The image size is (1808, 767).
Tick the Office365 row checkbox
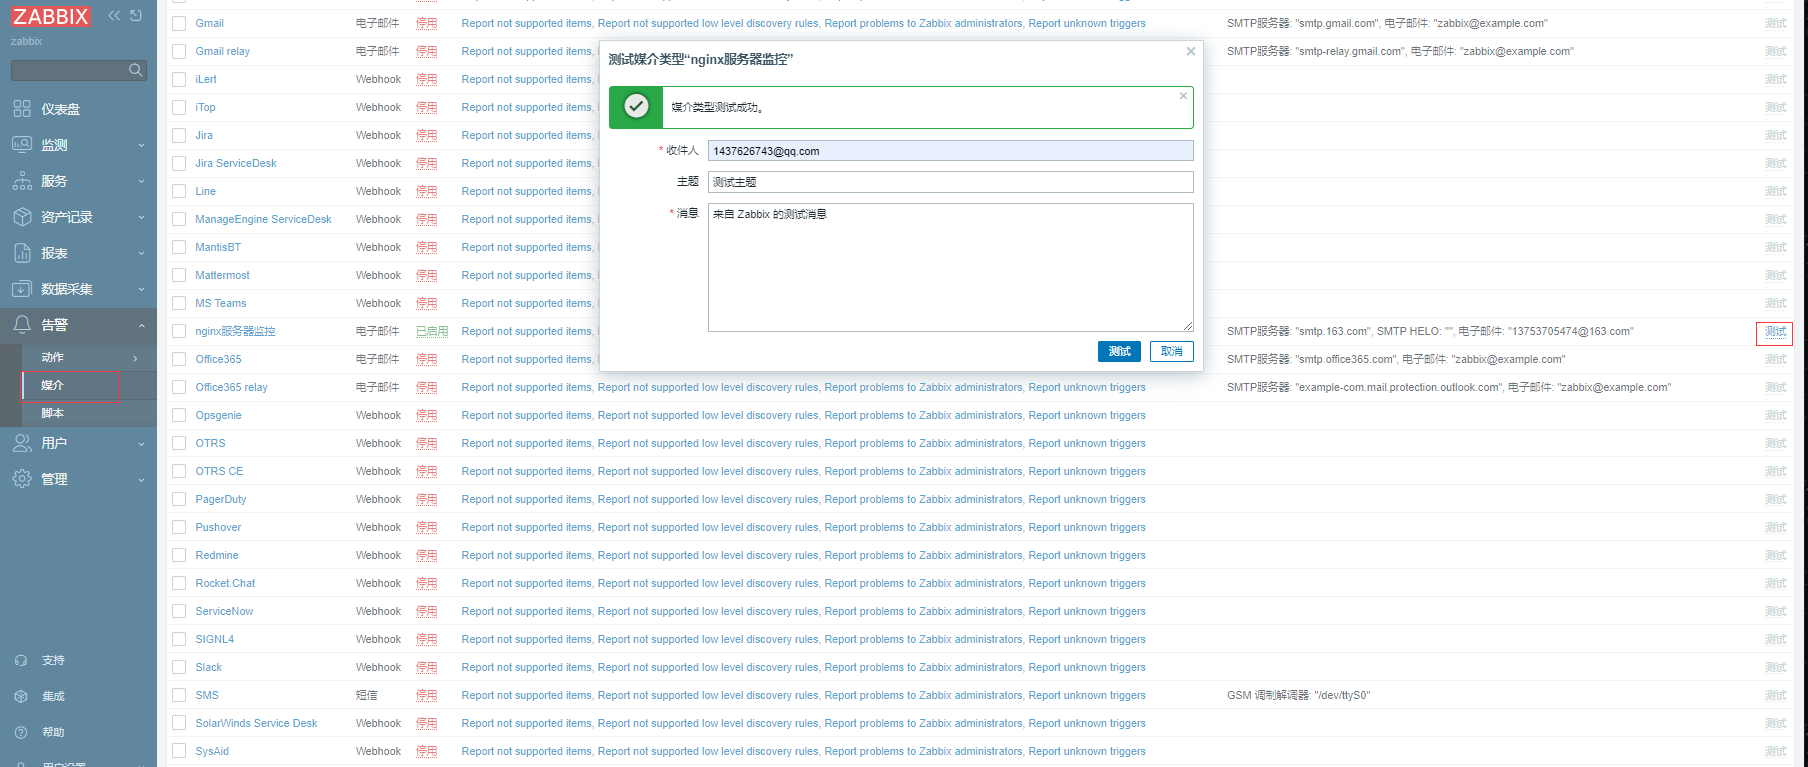(179, 359)
